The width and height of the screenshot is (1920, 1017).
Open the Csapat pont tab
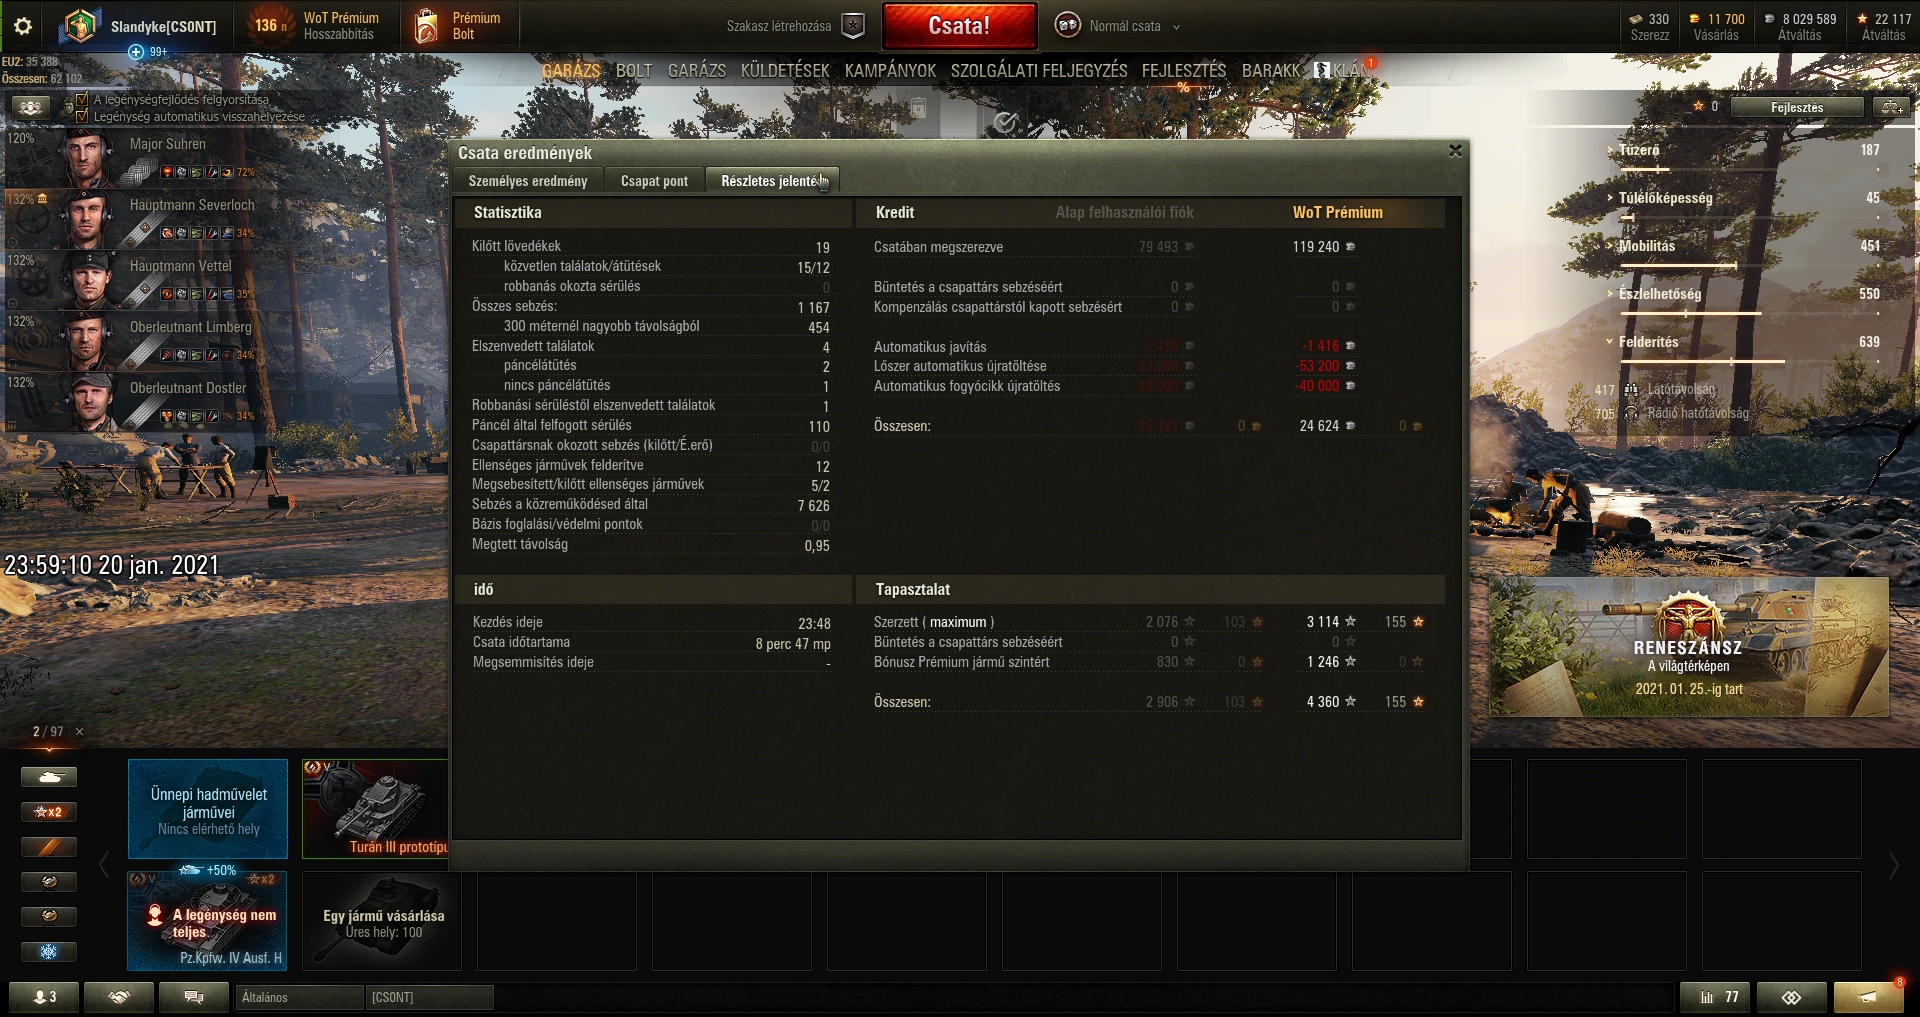[654, 181]
